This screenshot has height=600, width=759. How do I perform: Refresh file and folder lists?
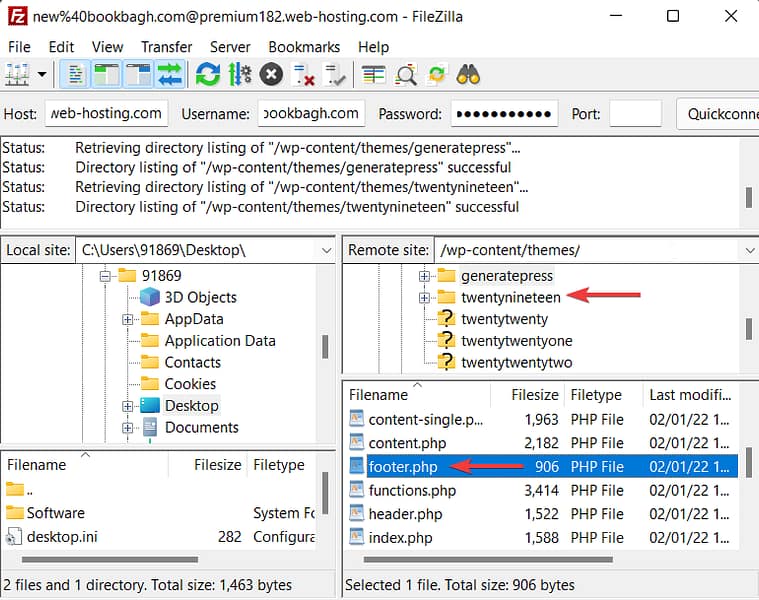[x=208, y=74]
